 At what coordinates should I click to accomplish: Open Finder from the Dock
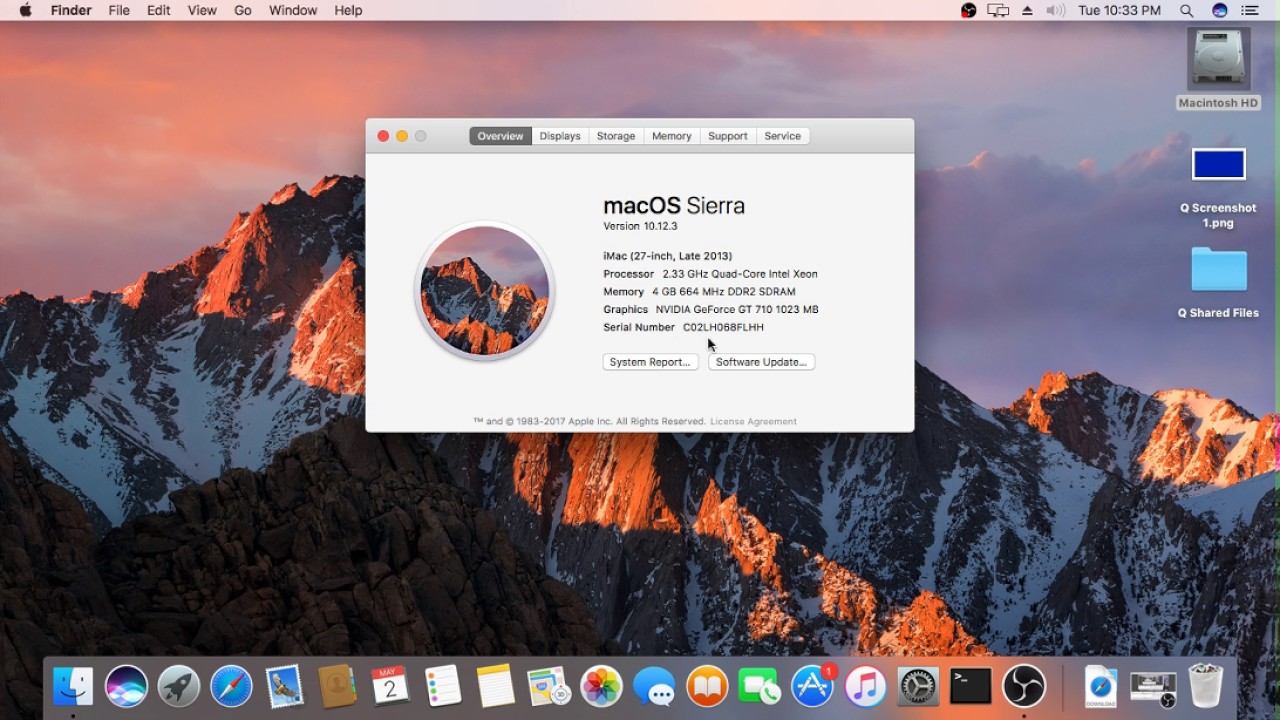73,686
